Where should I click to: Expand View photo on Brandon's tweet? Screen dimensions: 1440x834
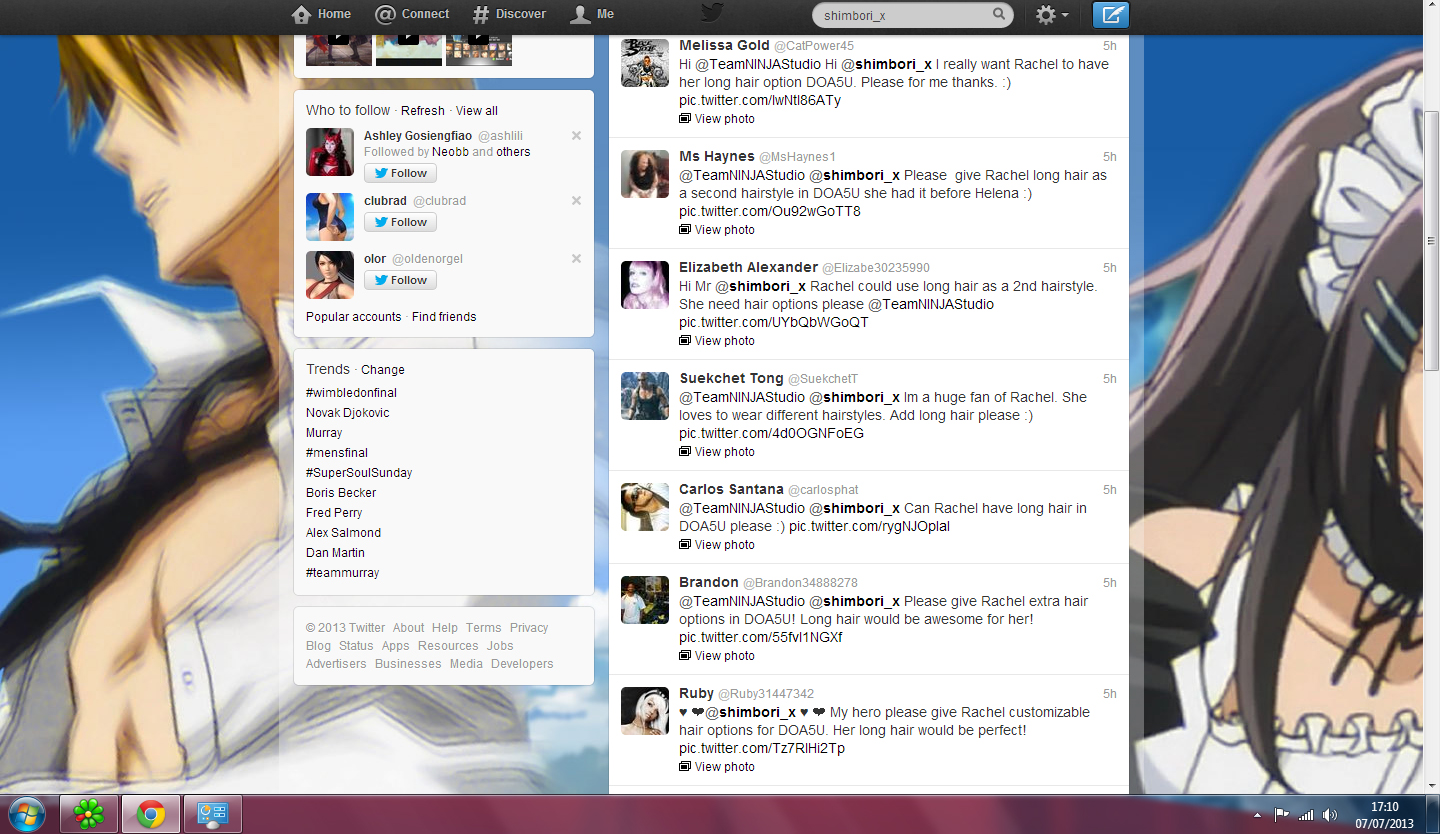[717, 656]
